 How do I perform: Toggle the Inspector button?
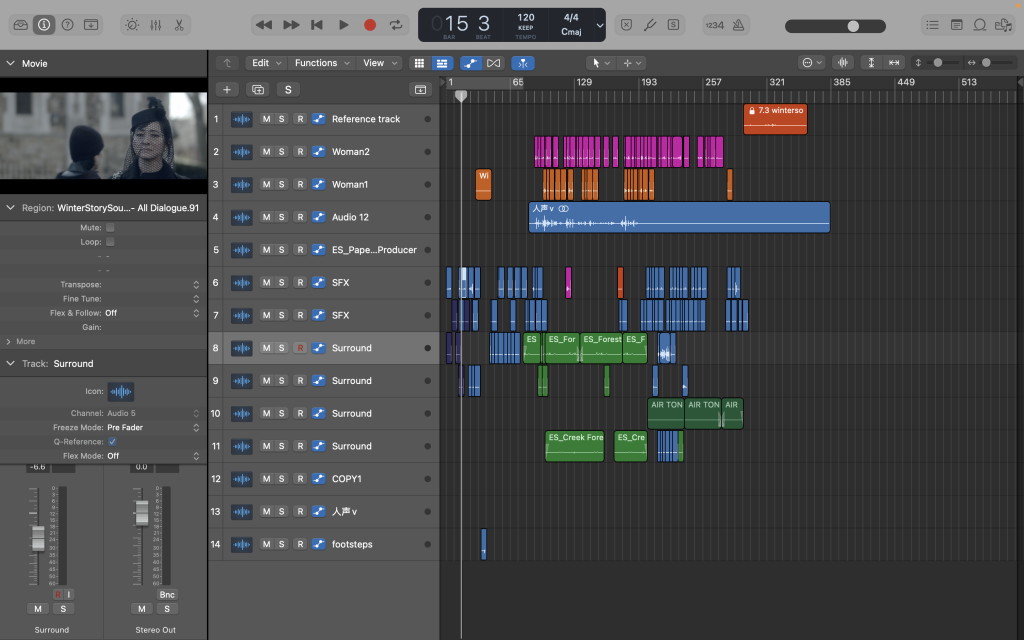(44, 25)
